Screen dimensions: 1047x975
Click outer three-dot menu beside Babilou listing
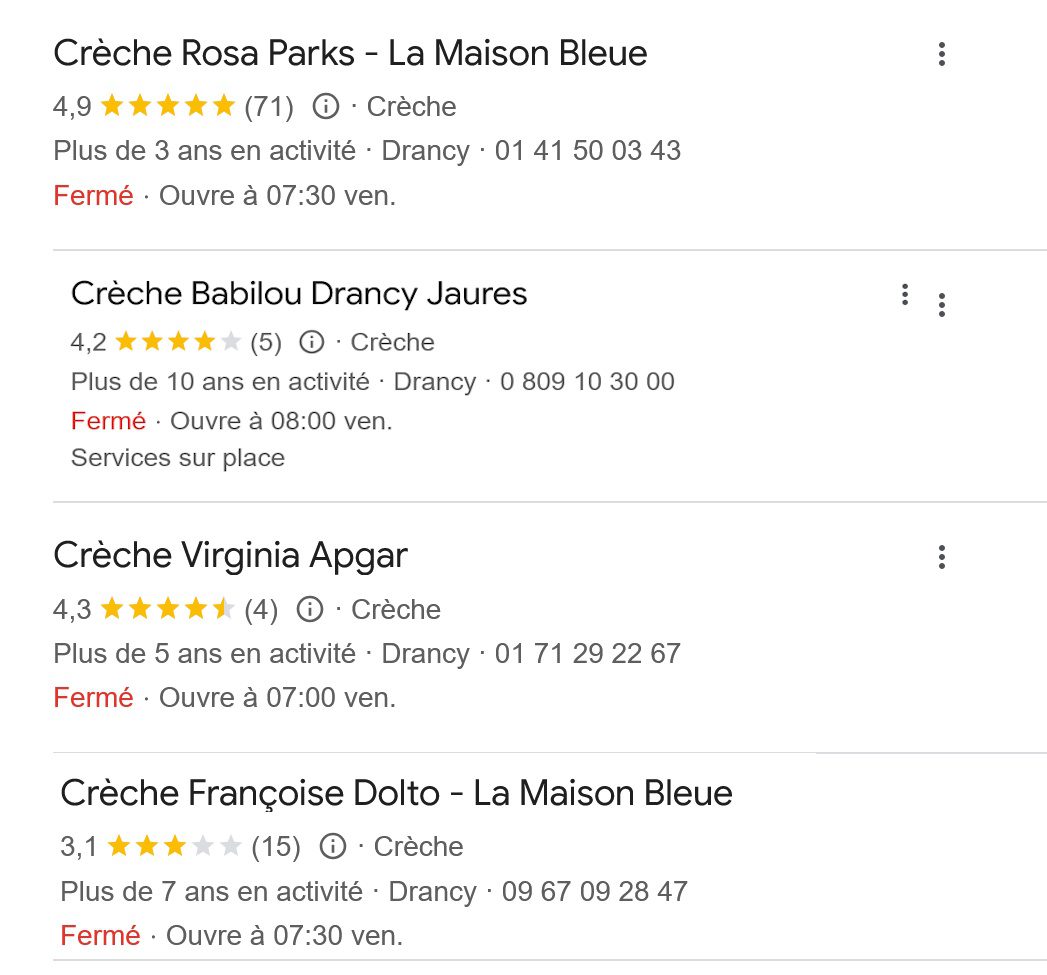[x=941, y=305]
